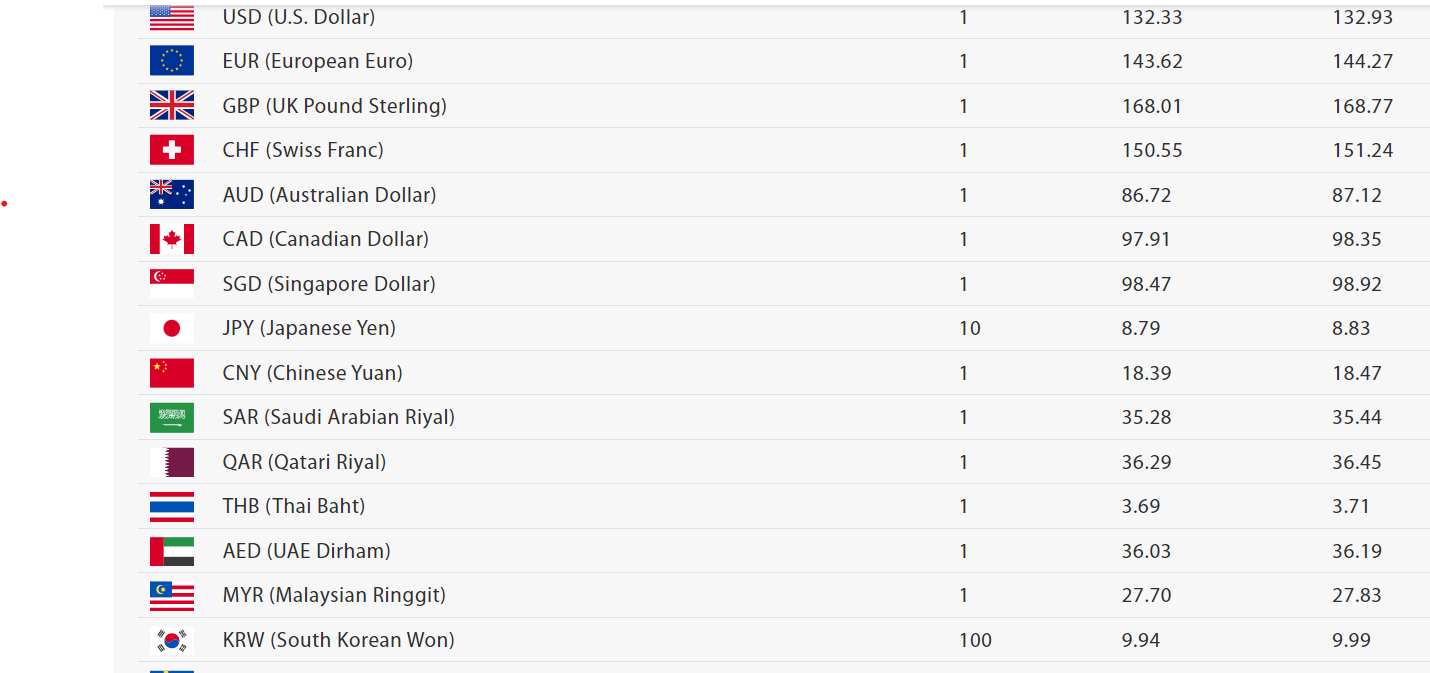
Task: Click the Chinese flag icon
Action: point(172,372)
